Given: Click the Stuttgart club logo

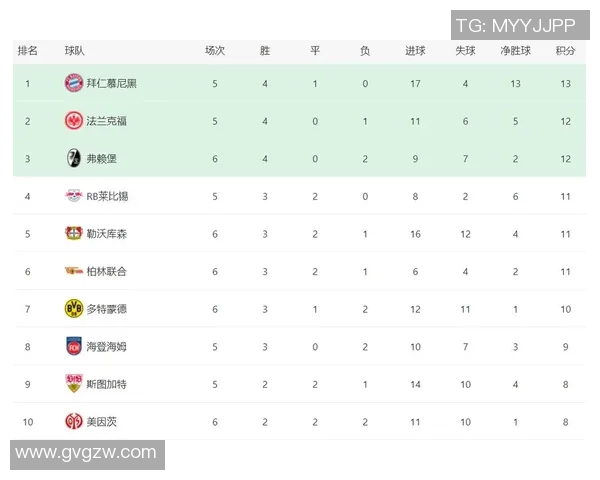Looking at the screenshot, I should point(73,383).
